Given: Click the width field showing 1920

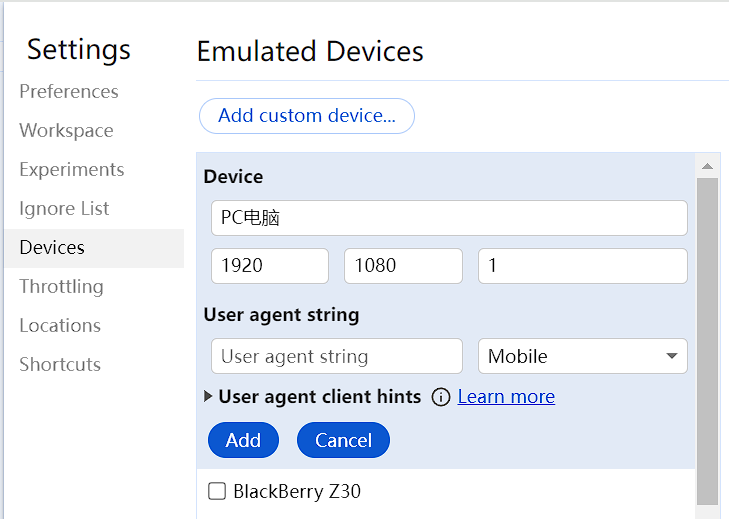Looking at the screenshot, I should tap(270, 266).
